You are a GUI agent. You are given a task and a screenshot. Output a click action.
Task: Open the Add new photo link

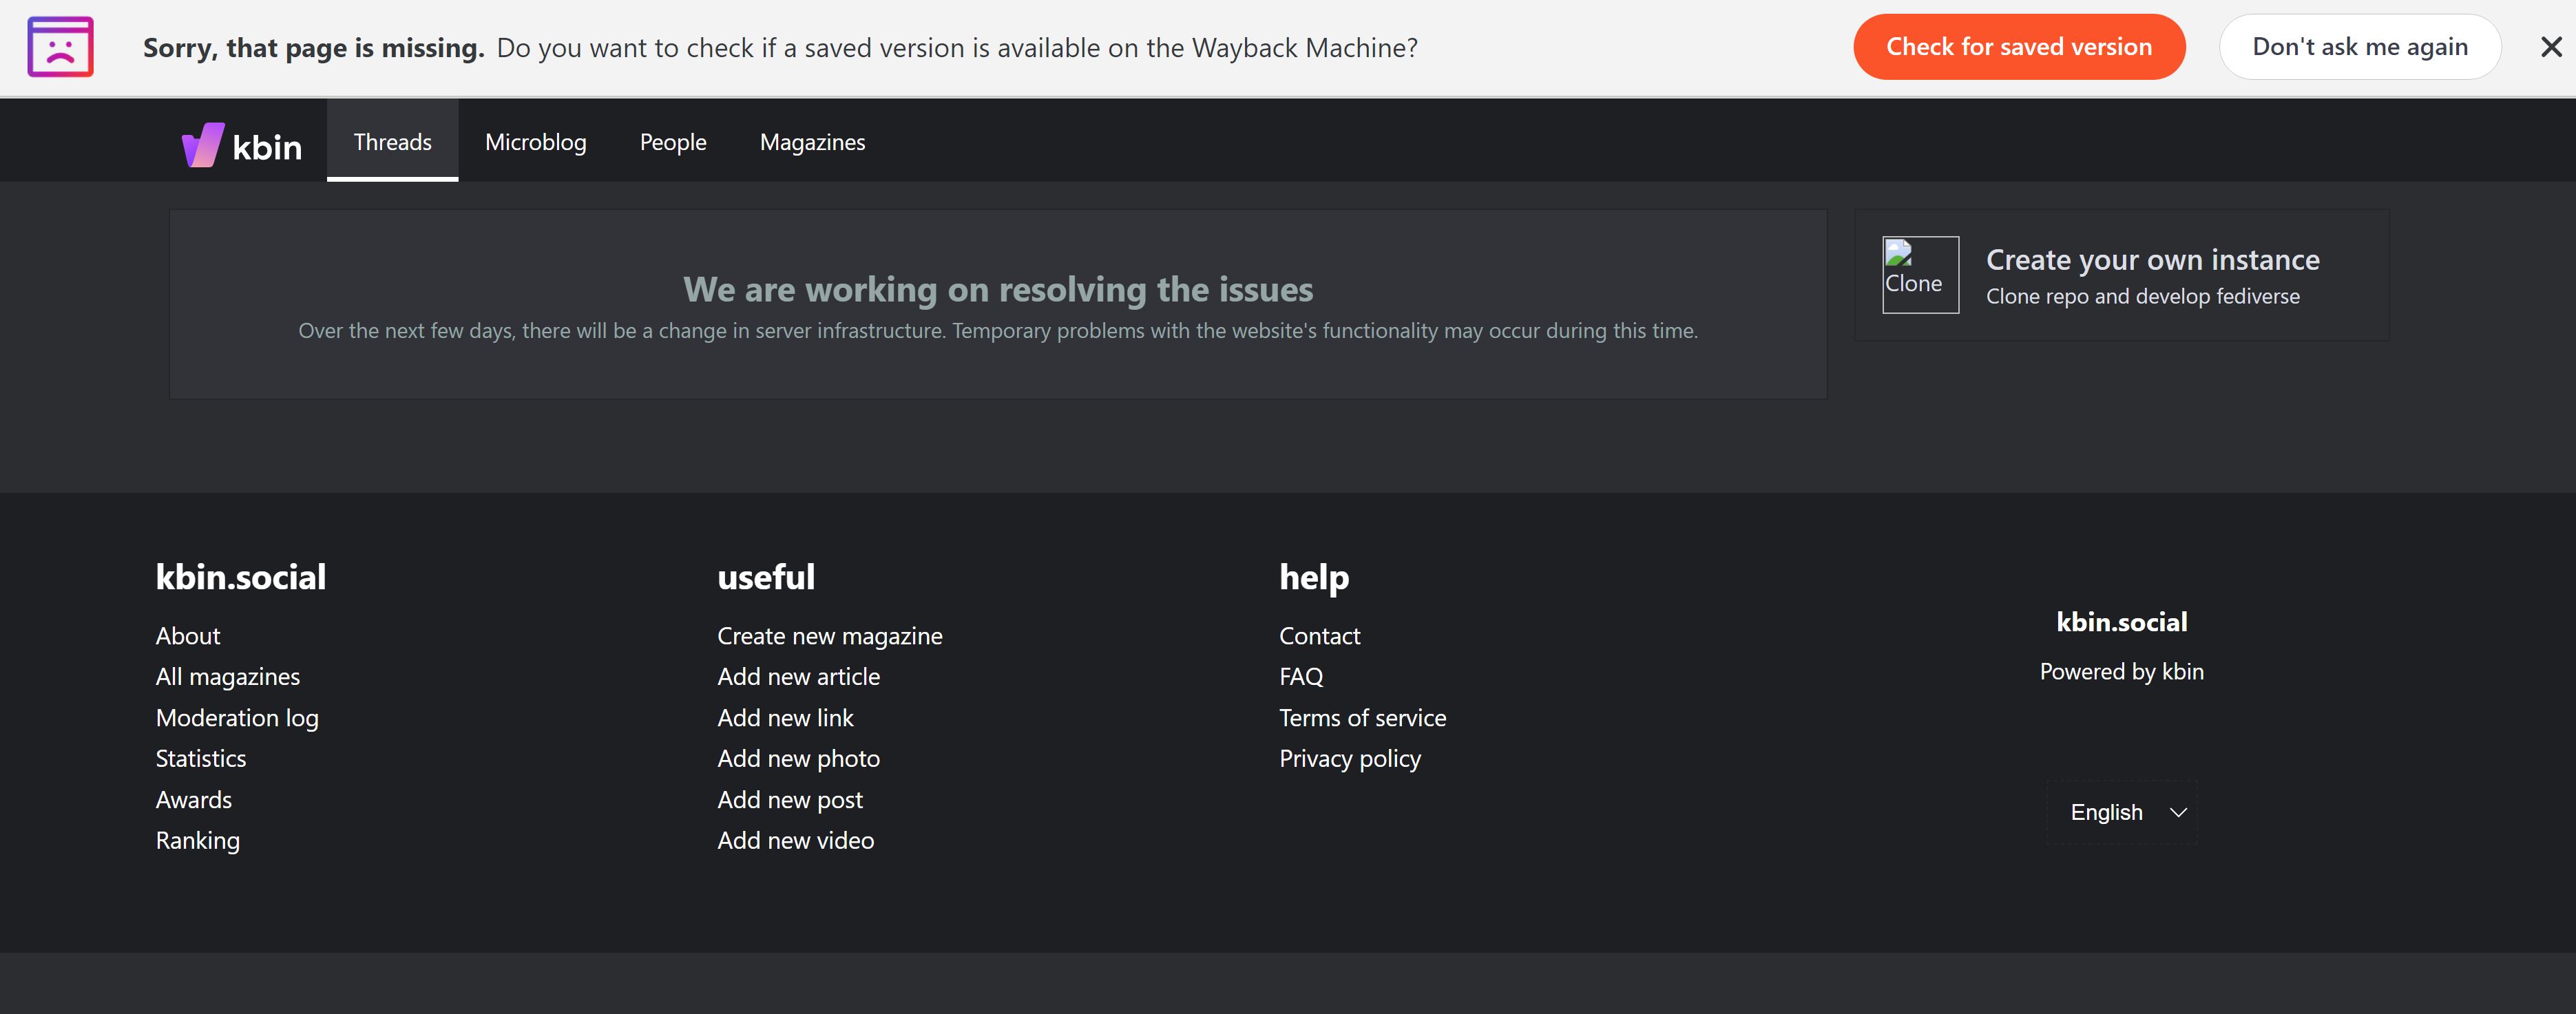tap(798, 759)
